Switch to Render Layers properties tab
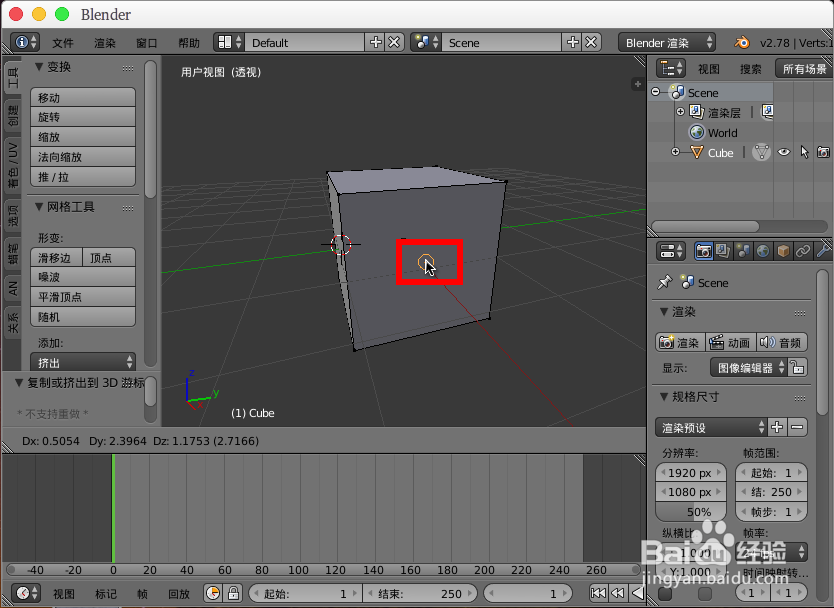 tap(723, 251)
